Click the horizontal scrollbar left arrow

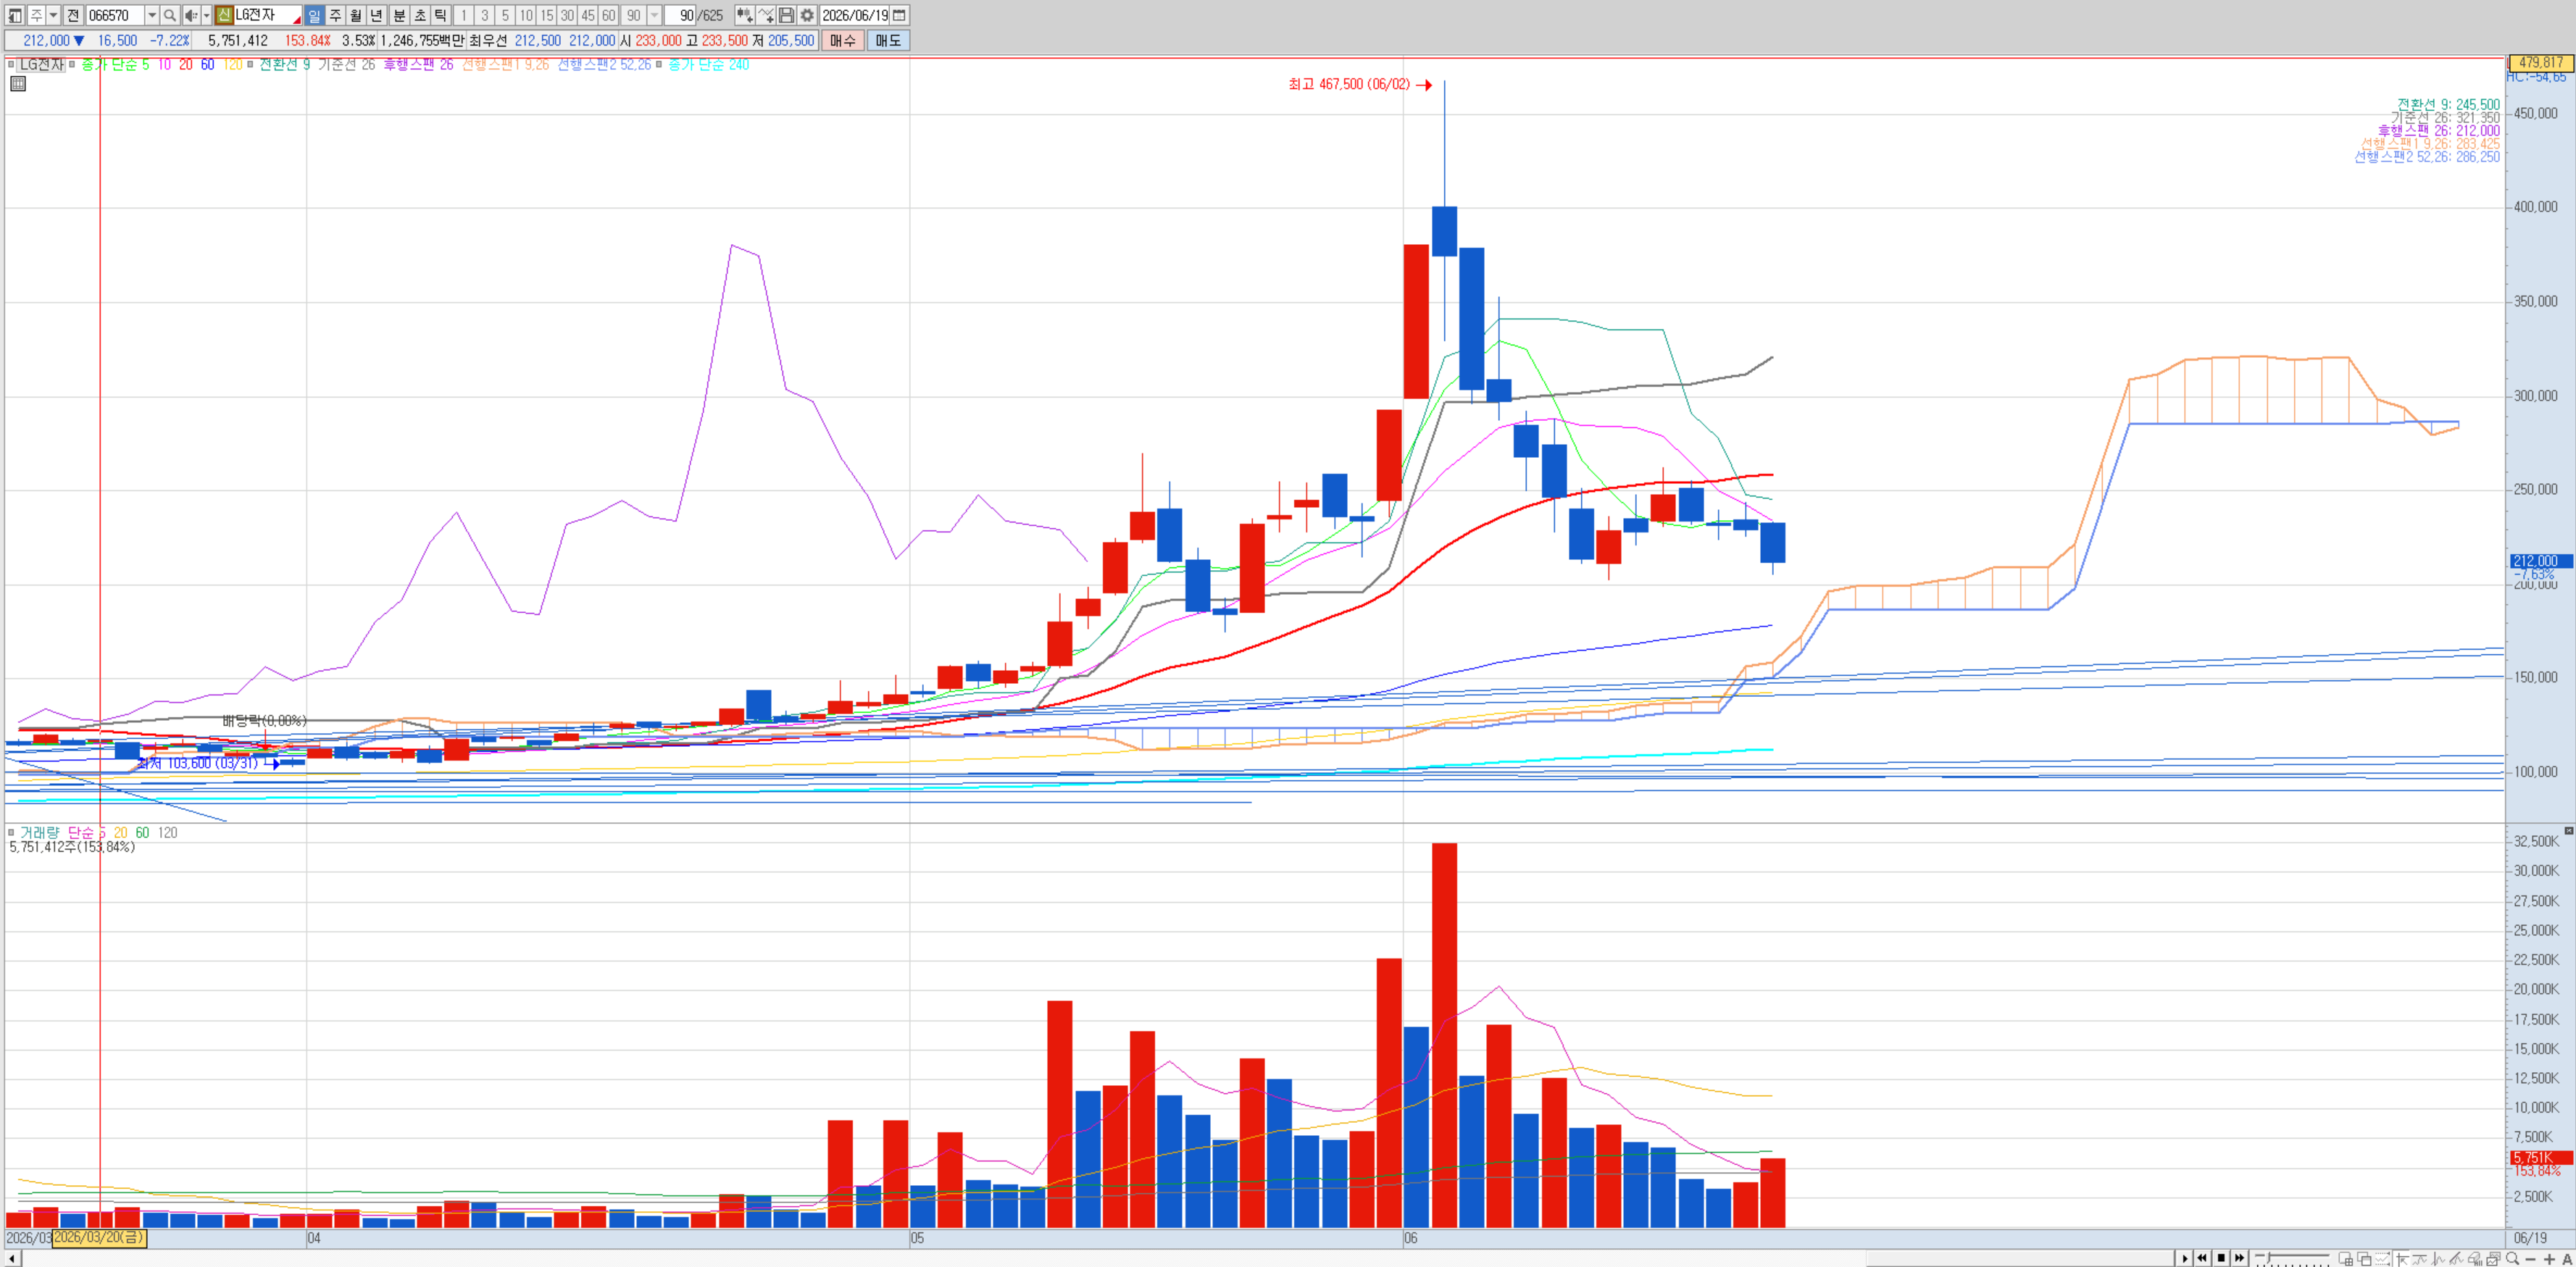tap(12, 1258)
